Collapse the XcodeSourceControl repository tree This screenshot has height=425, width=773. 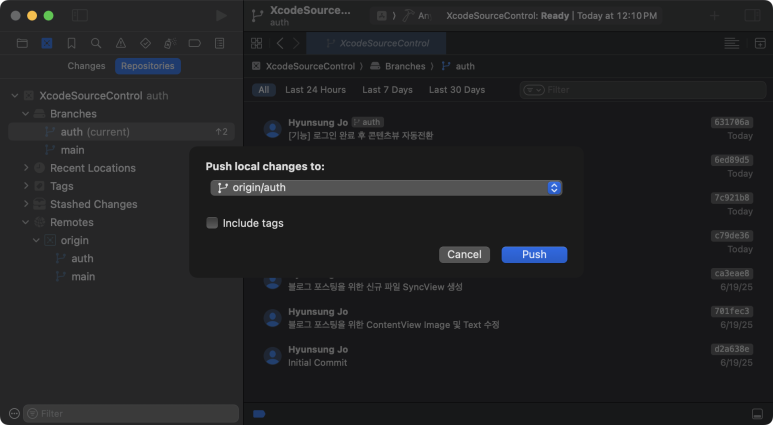pos(15,96)
